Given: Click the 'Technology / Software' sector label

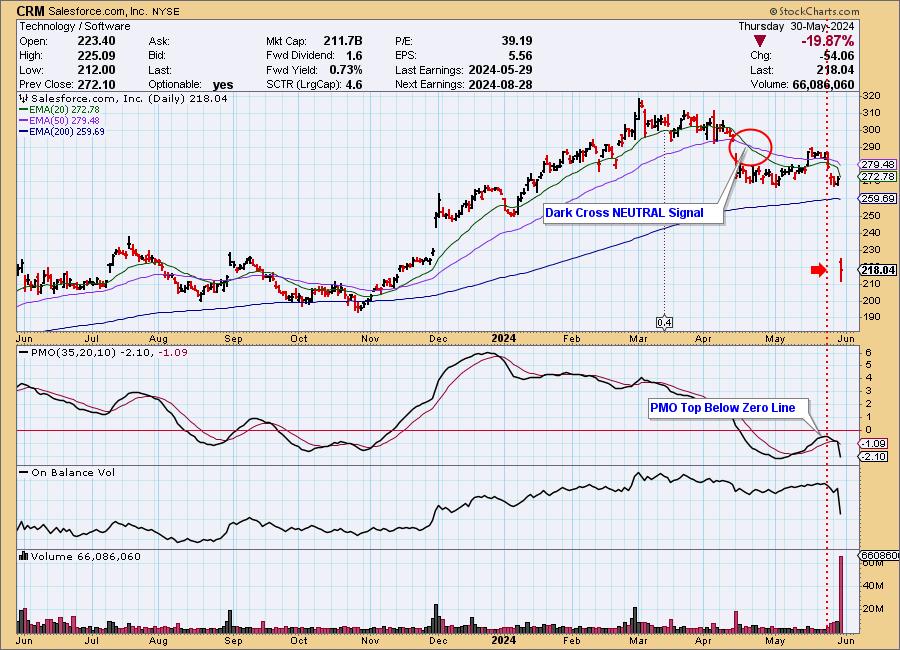Looking at the screenshot, I should click(75, 26).
